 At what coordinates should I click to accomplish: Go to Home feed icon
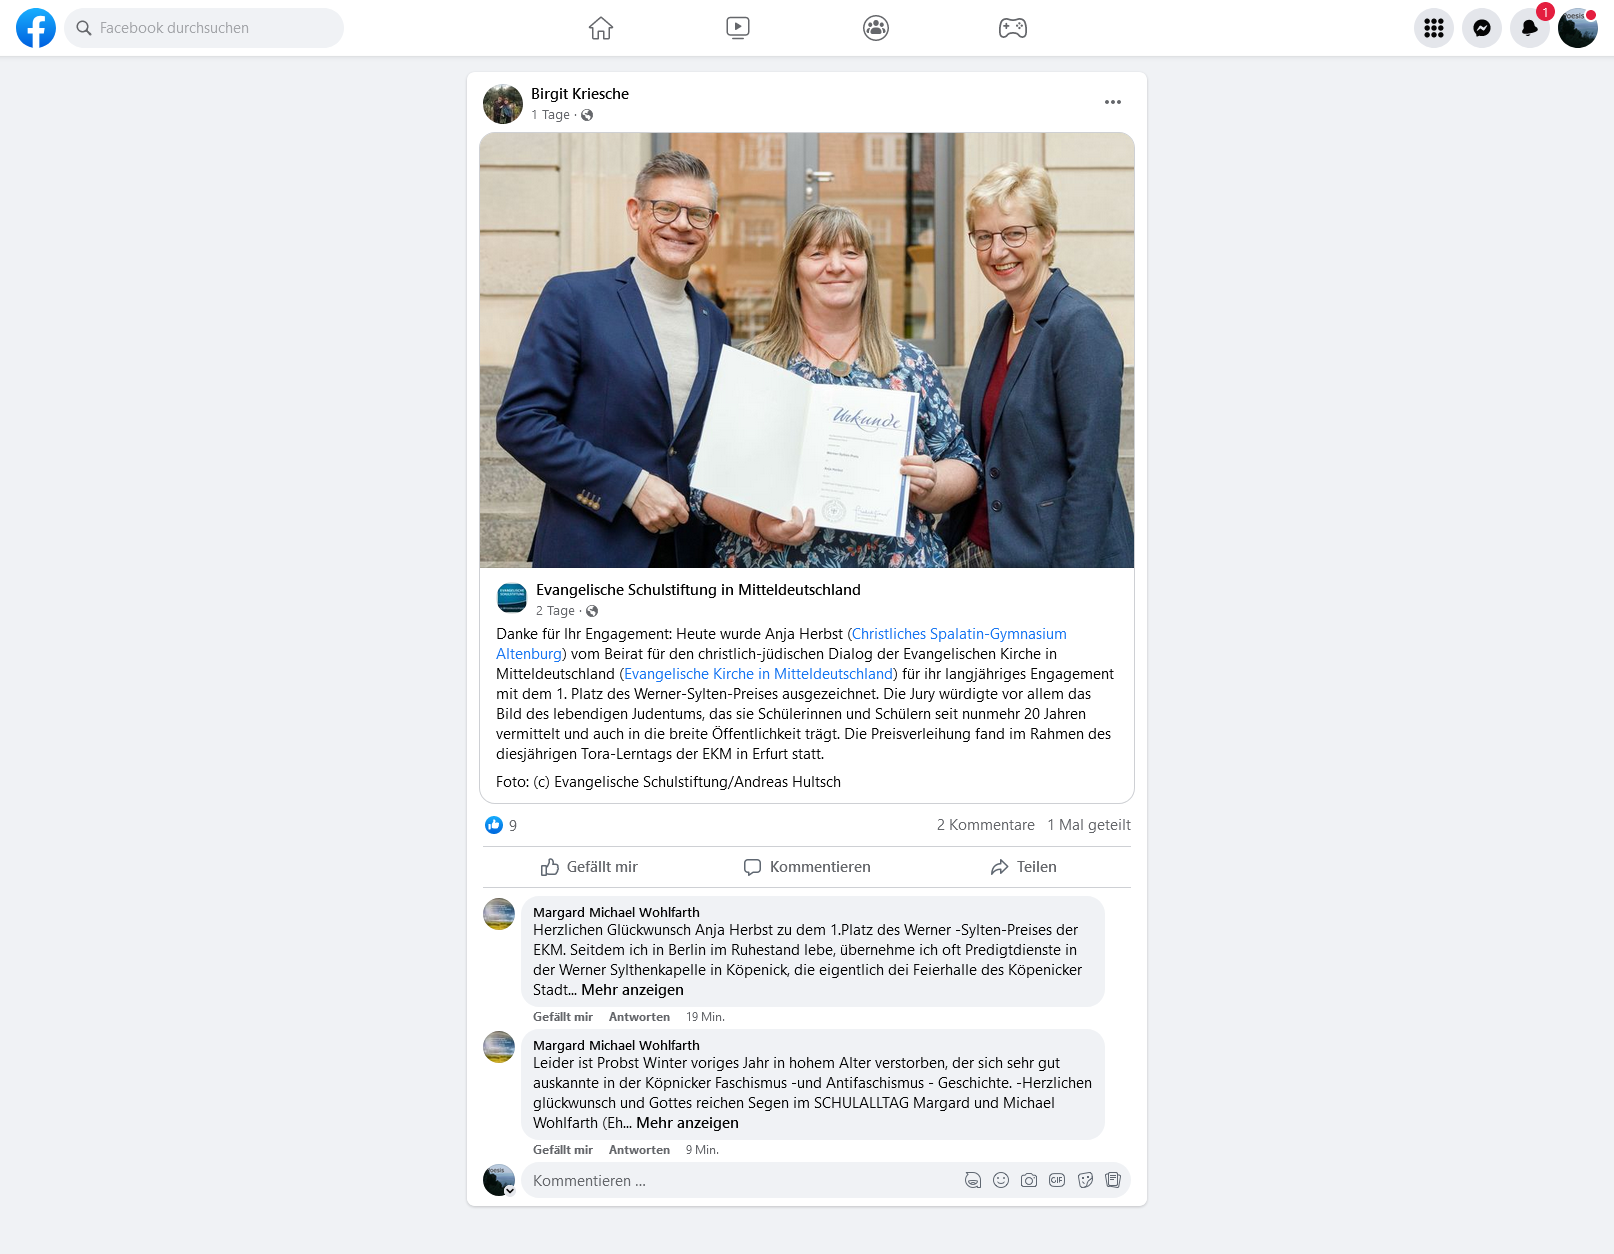click(x=601, y=28)
